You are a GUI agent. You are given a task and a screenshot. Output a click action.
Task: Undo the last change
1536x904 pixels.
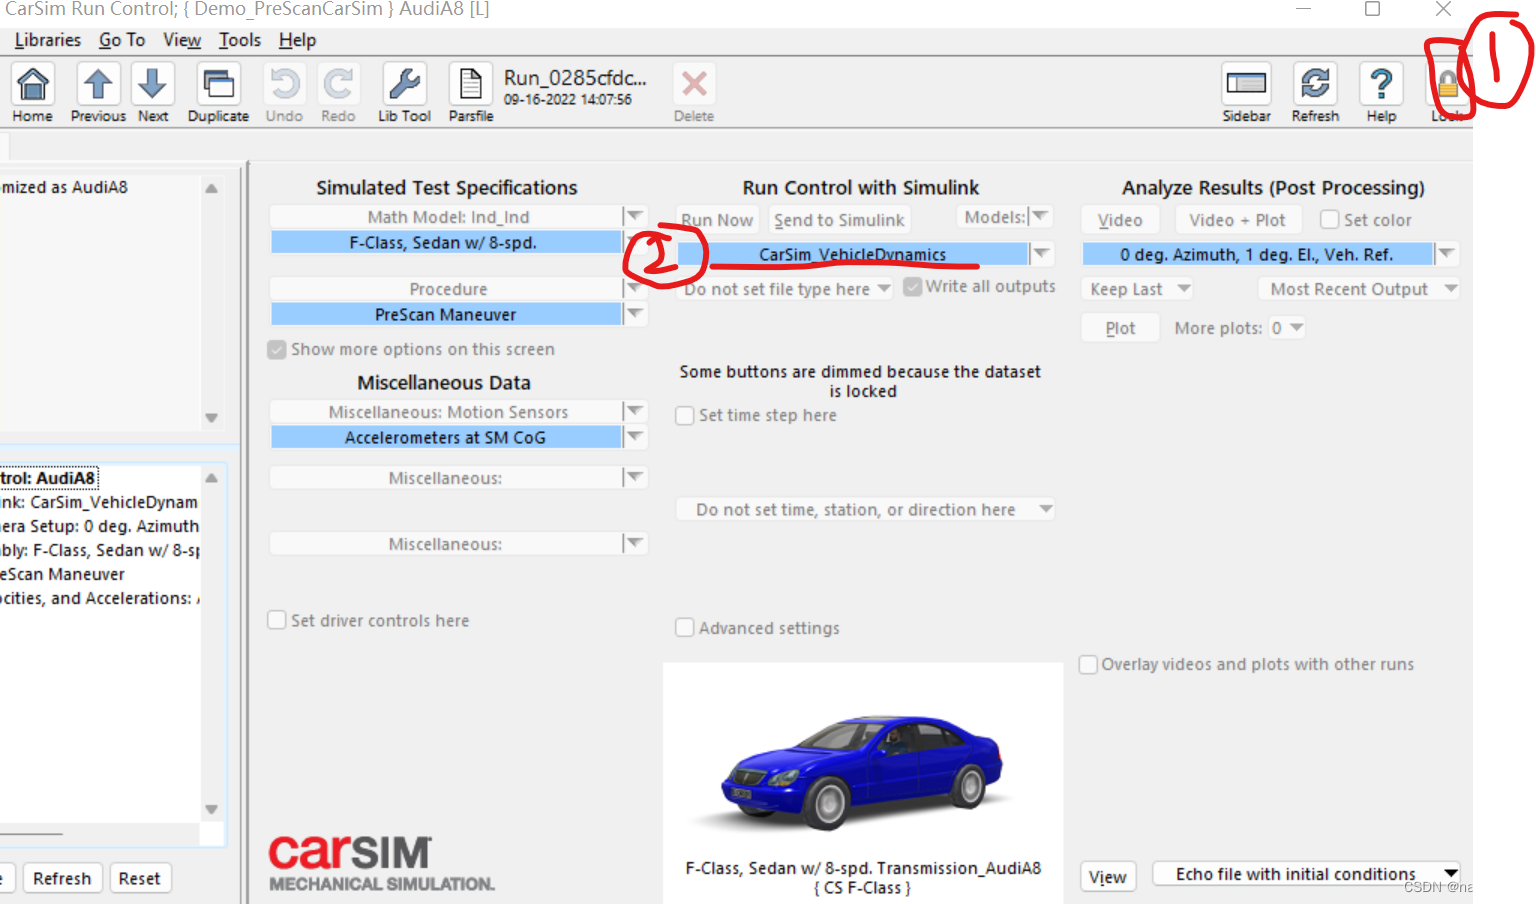[x=284, y=85]
